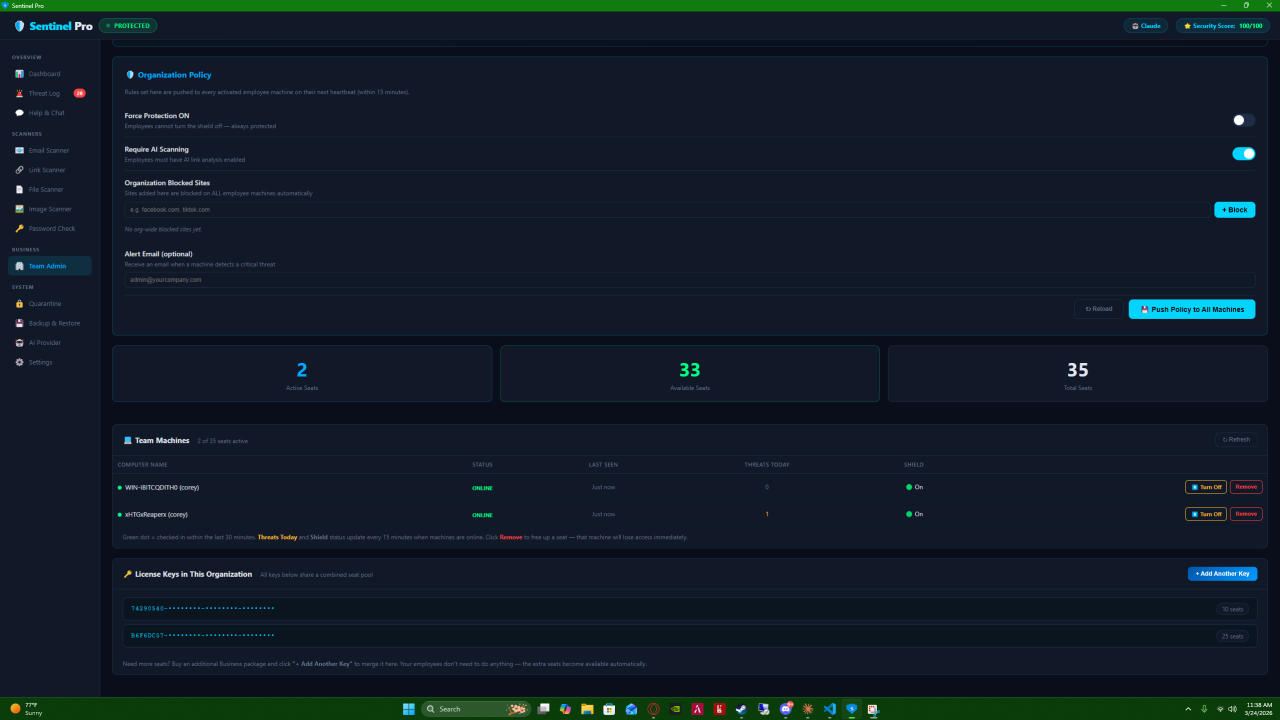Open Opera browser from the taskbar

tap(653, 709)
